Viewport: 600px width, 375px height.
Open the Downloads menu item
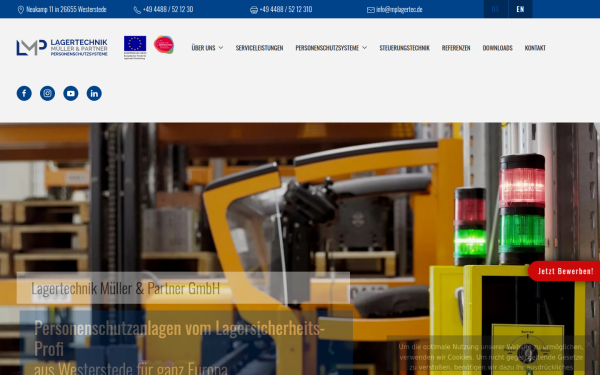coord(497,48)
